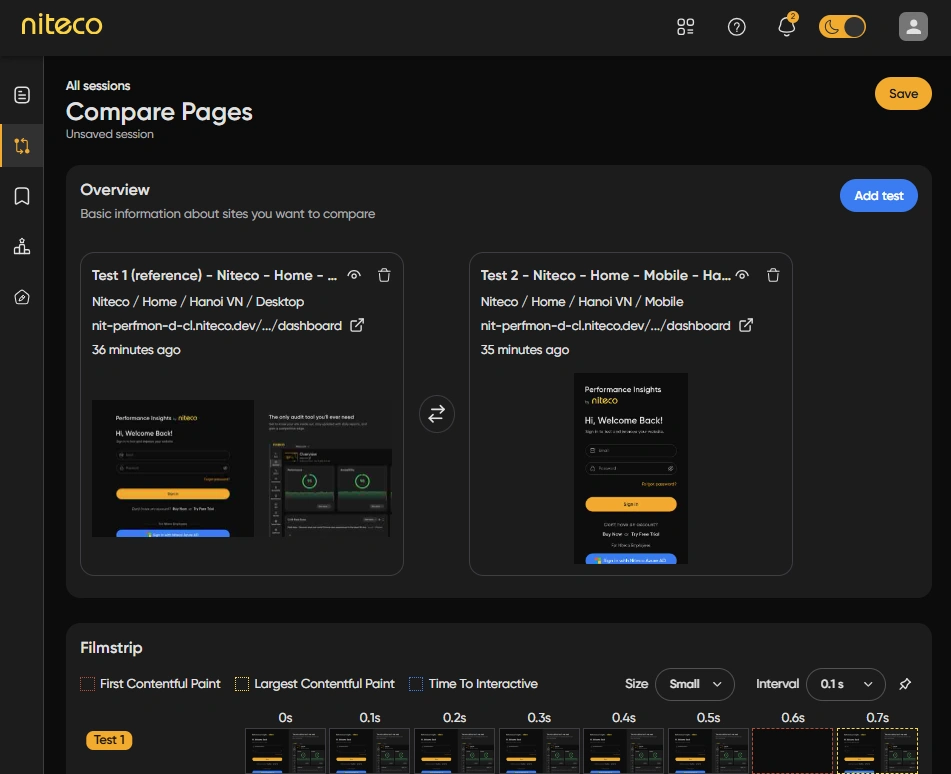Open the help question mark icon
The width and height of the screenshot is (951, 774).
736,27
